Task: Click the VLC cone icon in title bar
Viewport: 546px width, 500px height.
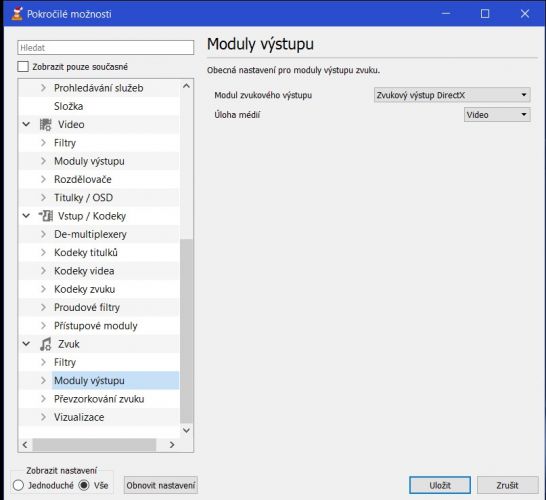Action: 16,14
